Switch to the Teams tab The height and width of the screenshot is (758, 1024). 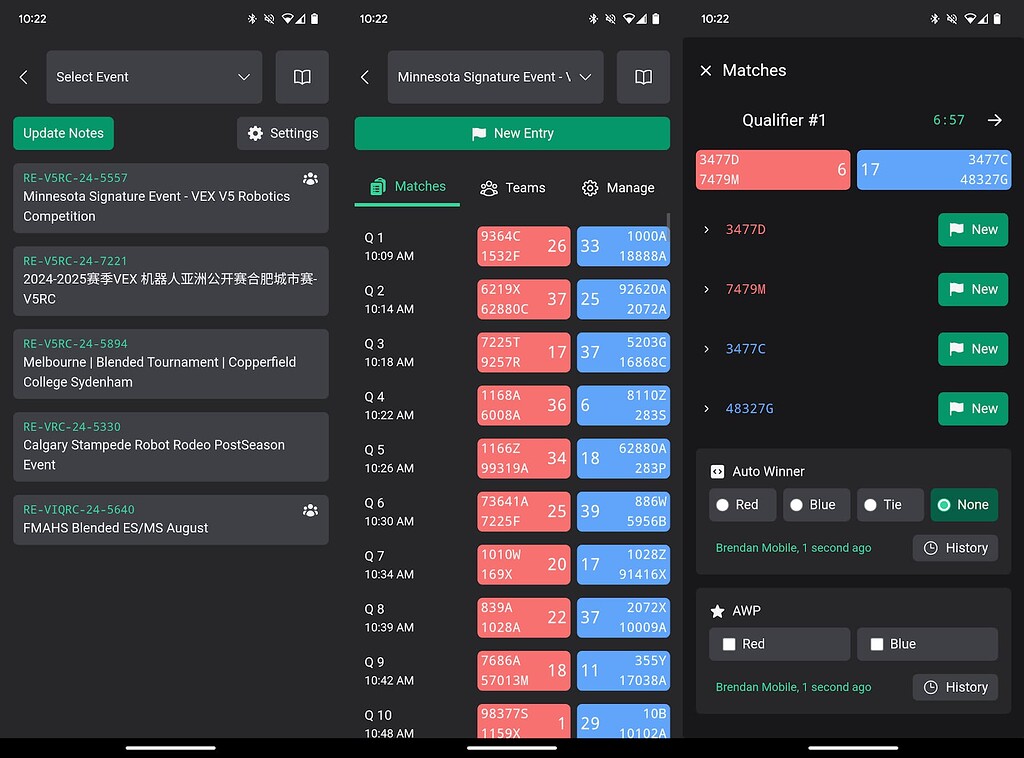tap(512, 187)
